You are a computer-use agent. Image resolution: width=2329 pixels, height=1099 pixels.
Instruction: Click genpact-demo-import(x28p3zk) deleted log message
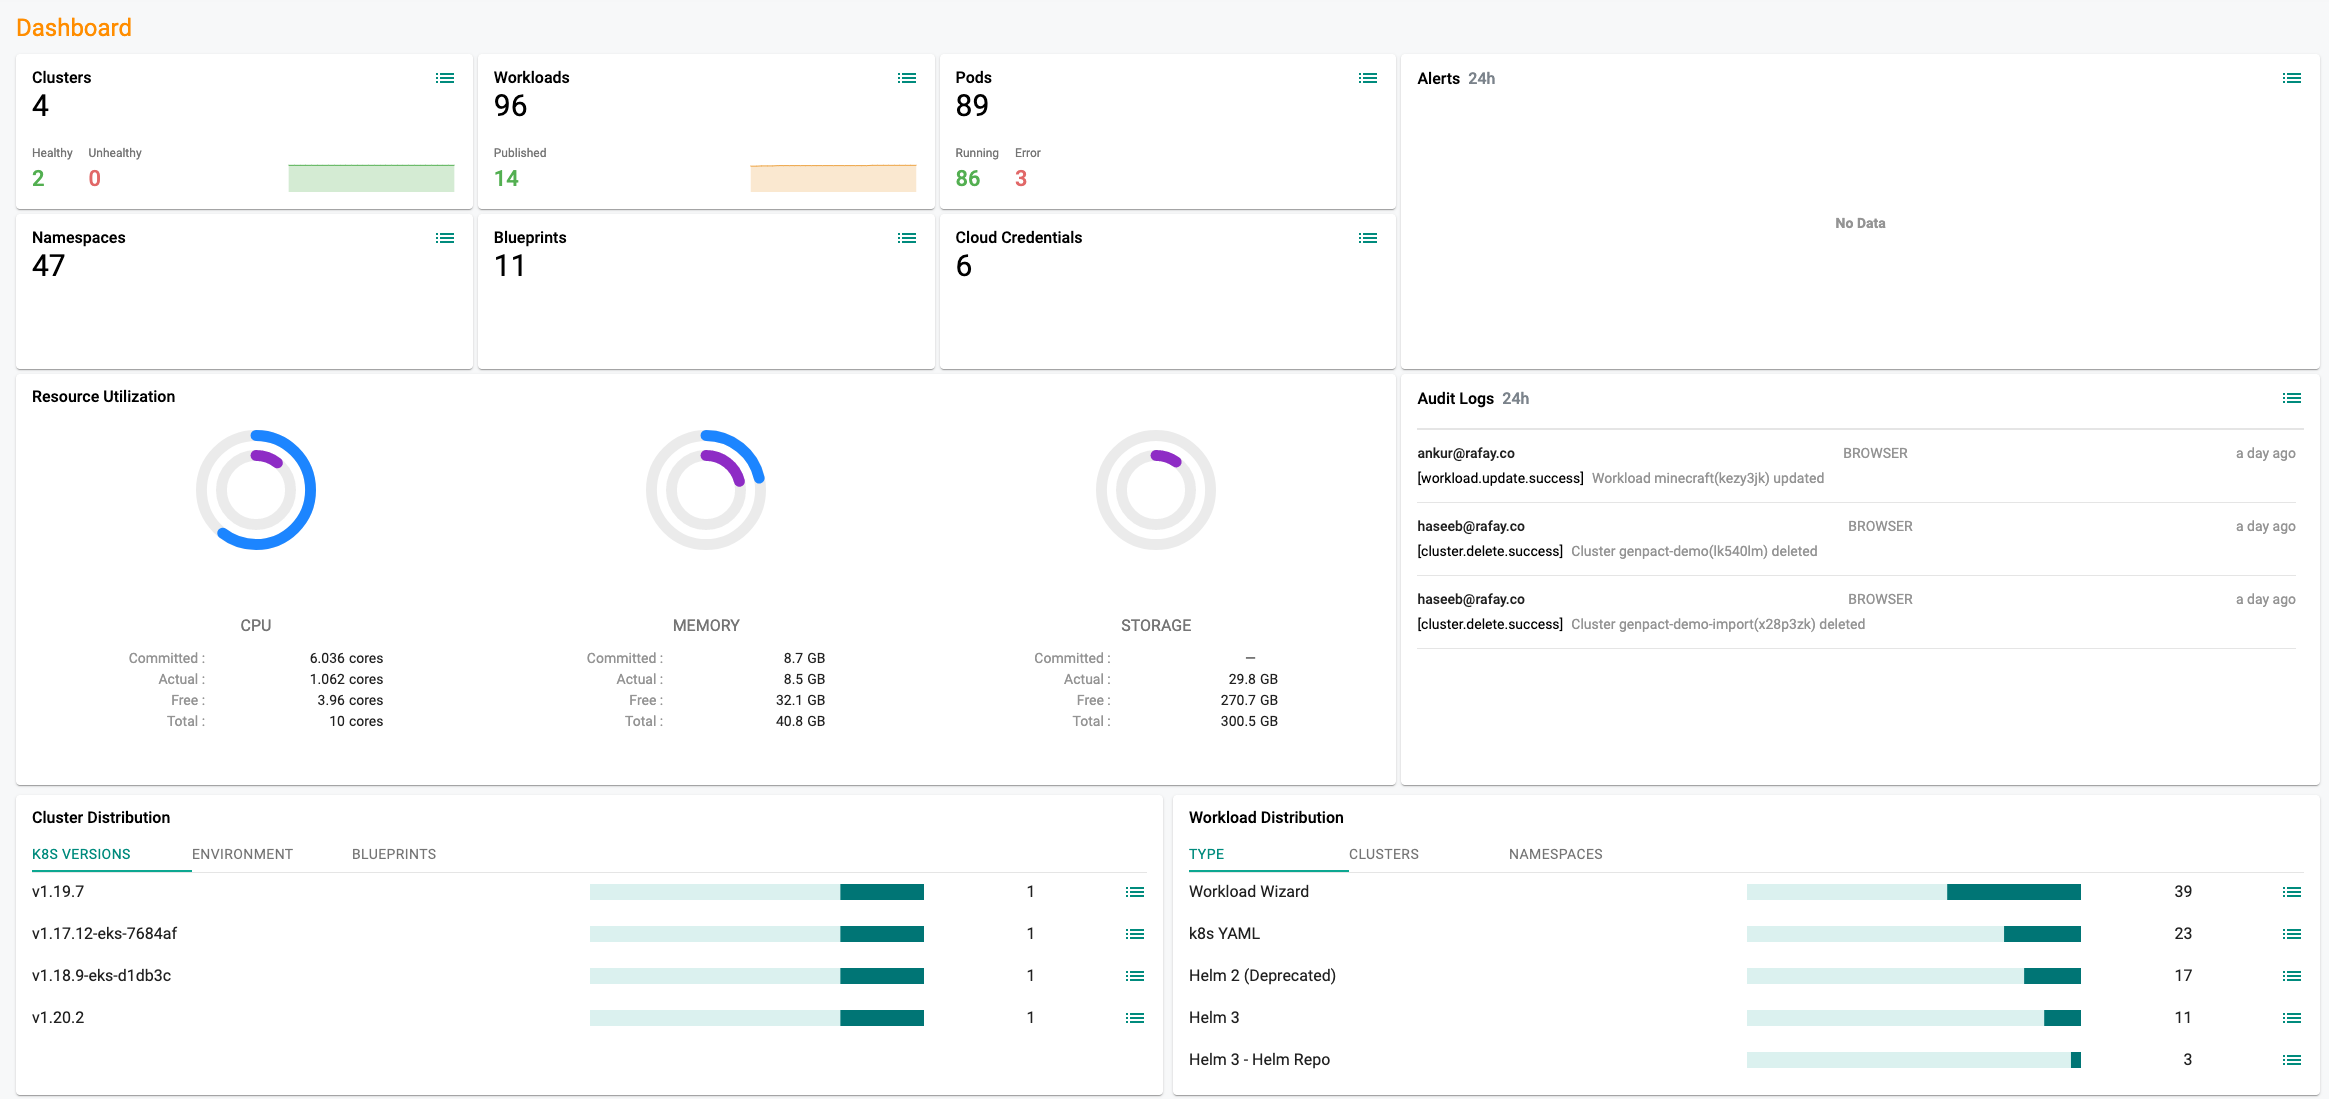click(1718, 624)
